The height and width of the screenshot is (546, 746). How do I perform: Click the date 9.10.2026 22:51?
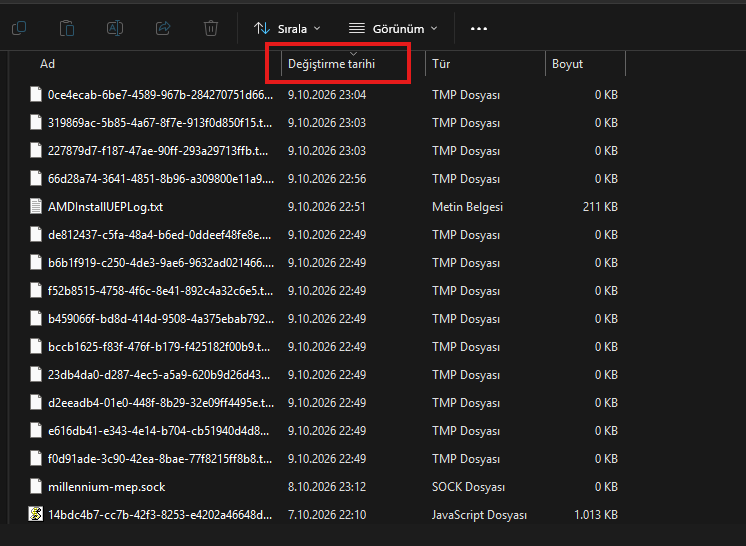coord(326,207)
